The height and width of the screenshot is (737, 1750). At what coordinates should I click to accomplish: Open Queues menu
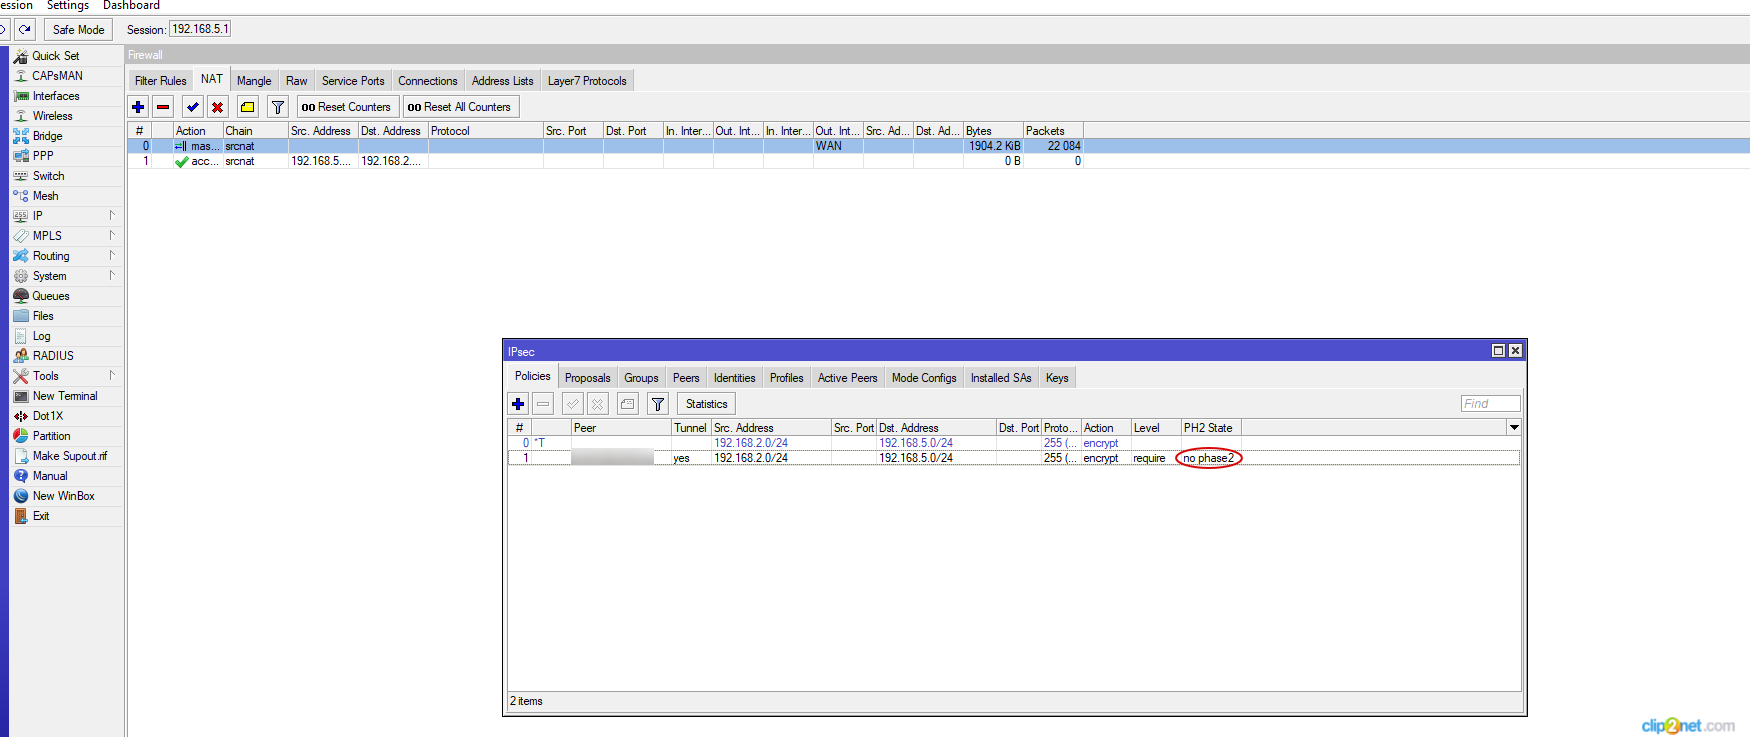(x=51, y=296)
